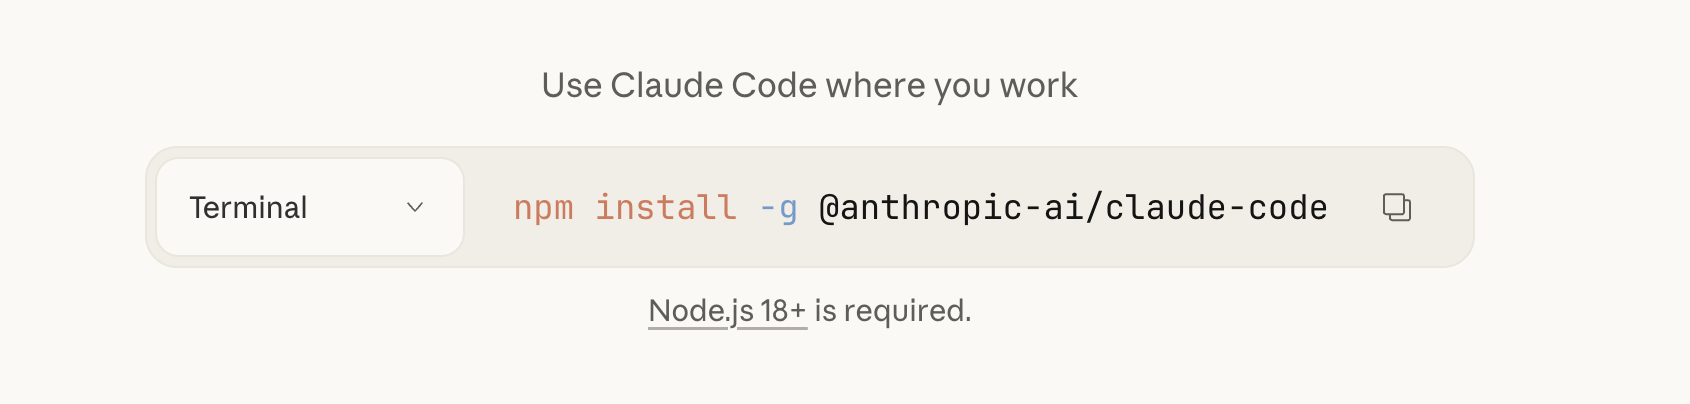Click the word "Node.js" in the requirement note
The height and width of the screenshot is (404, 1690).
tap(701, 311)
